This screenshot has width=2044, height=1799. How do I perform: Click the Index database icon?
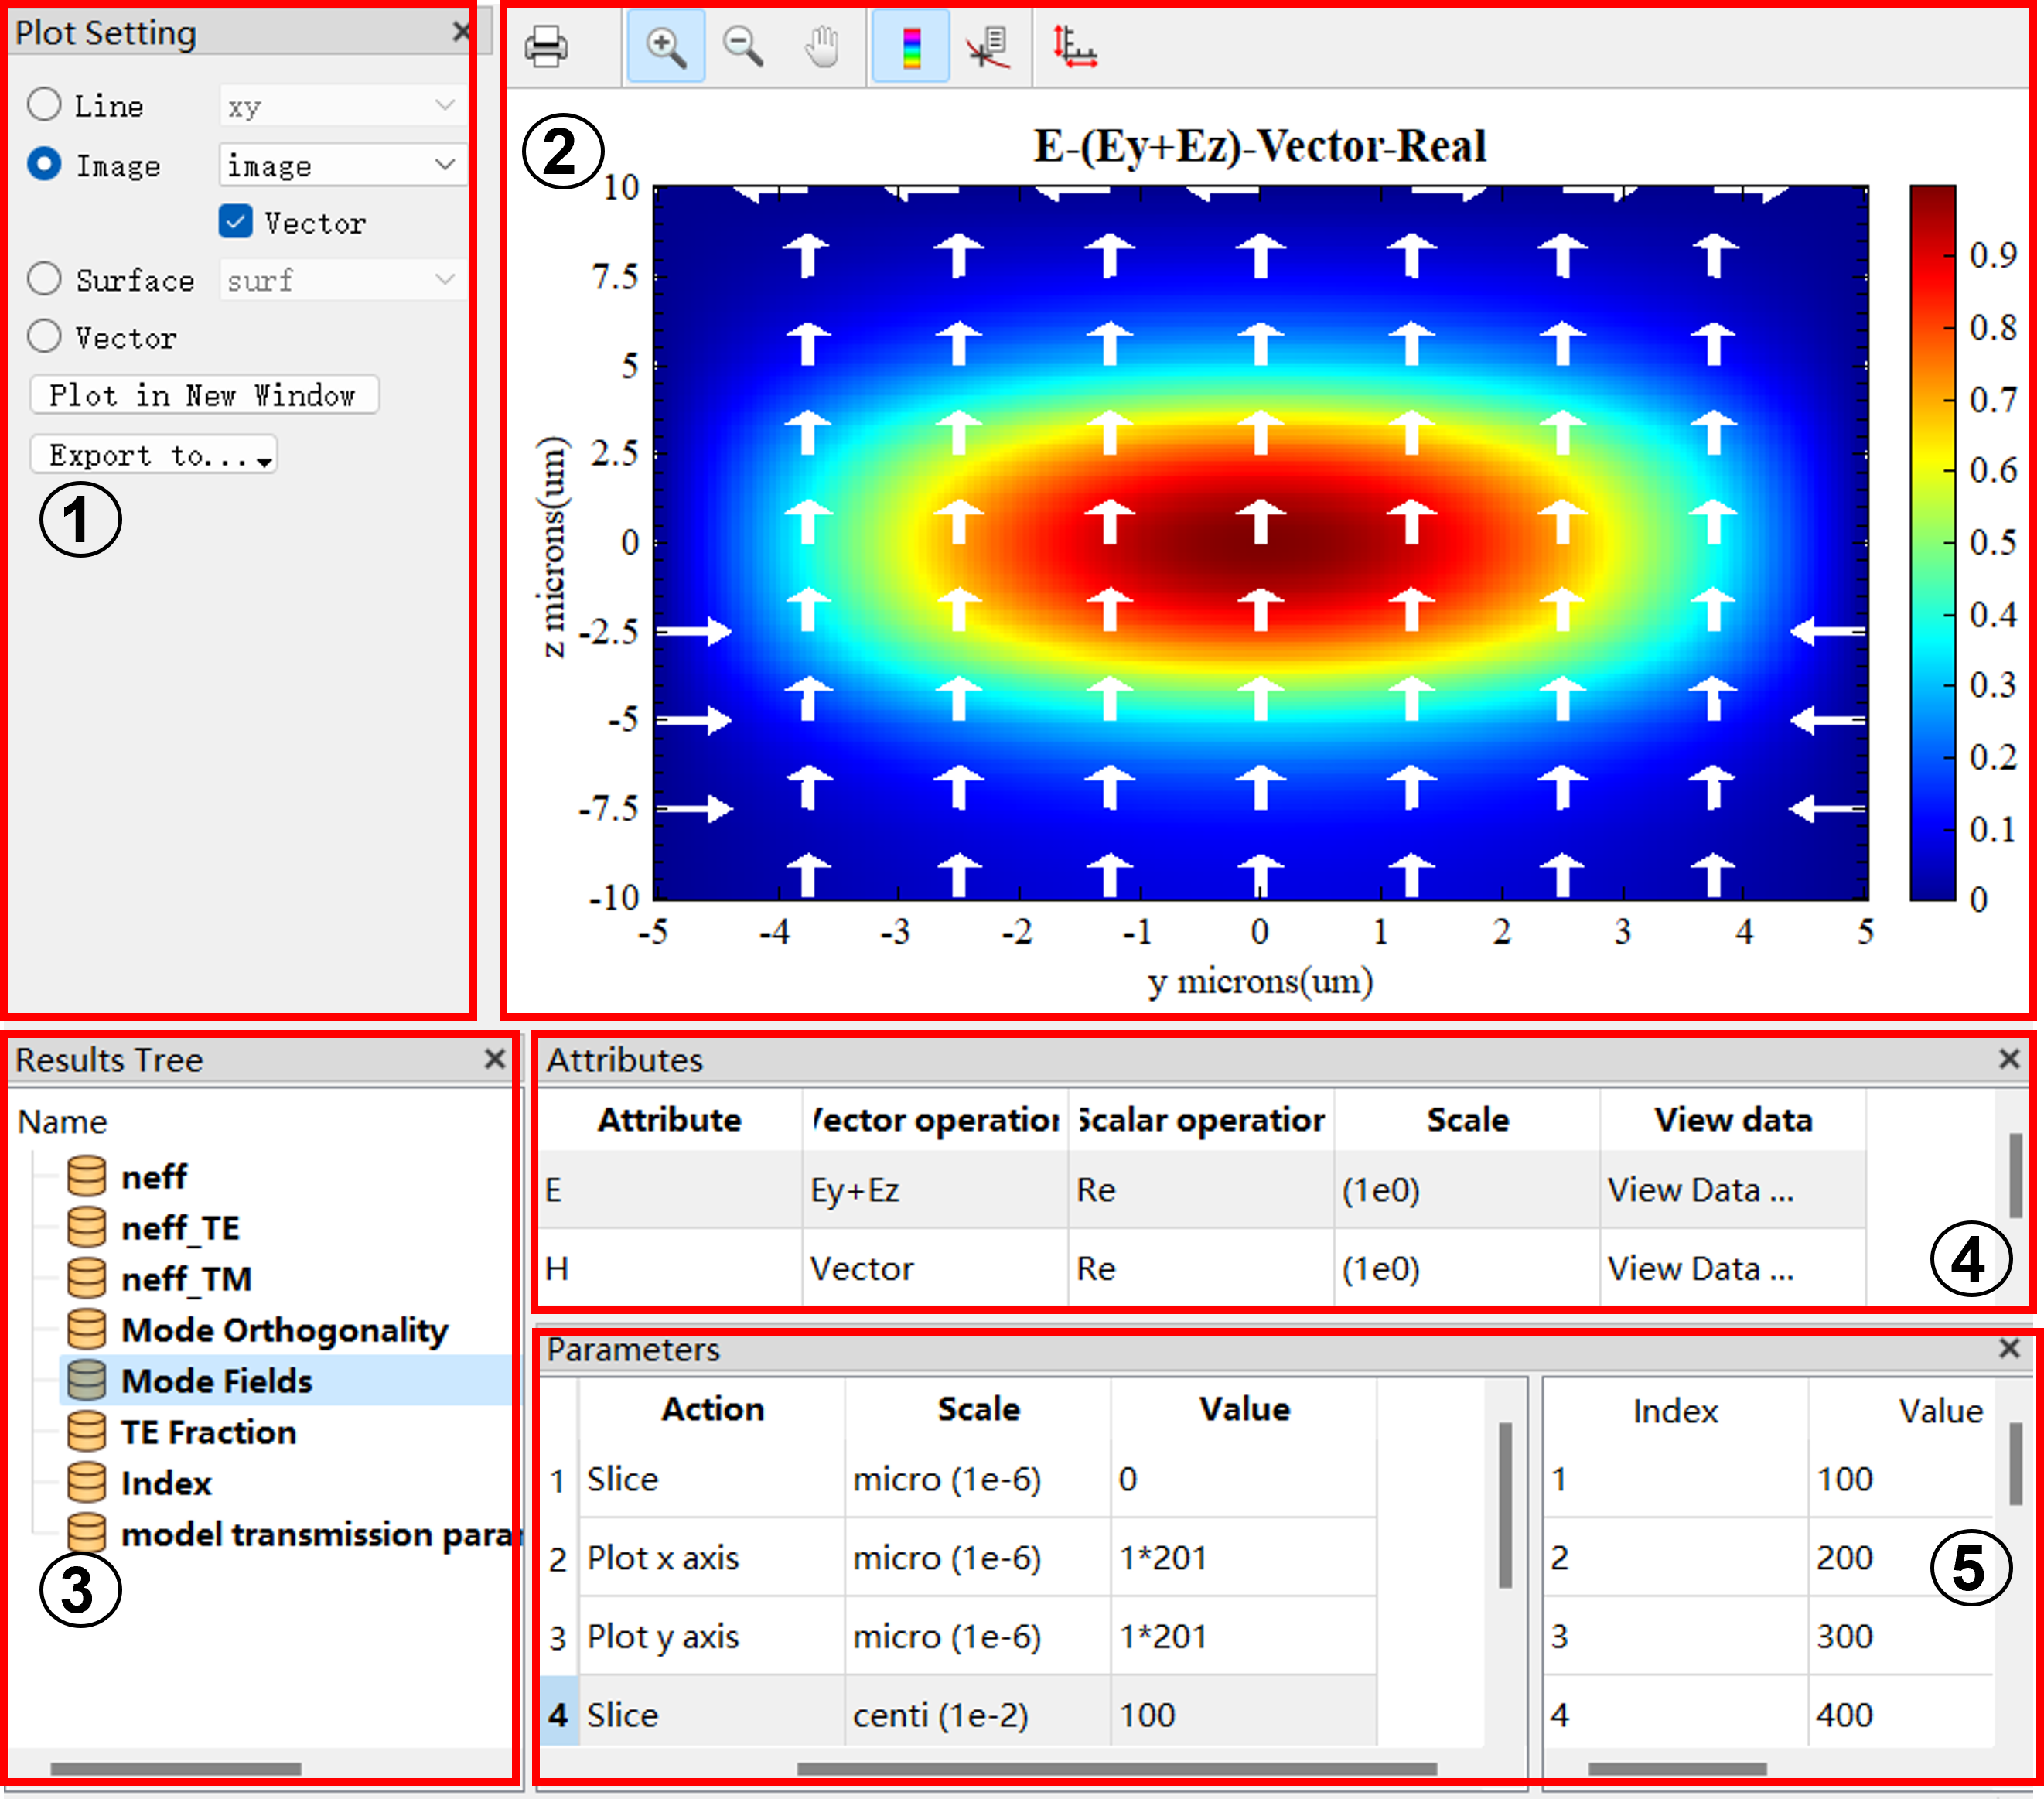pyautogui.click(x=86, y=1482)
